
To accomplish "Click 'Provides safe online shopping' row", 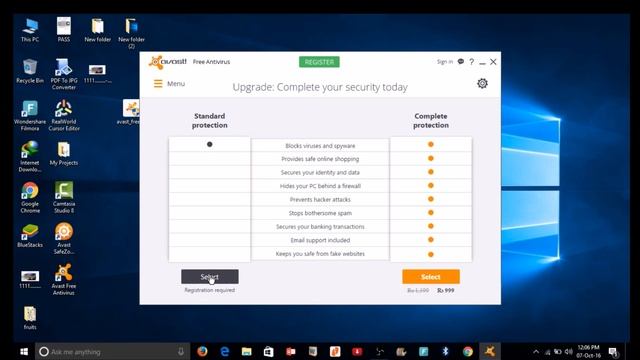I will (x=320, y=159).
